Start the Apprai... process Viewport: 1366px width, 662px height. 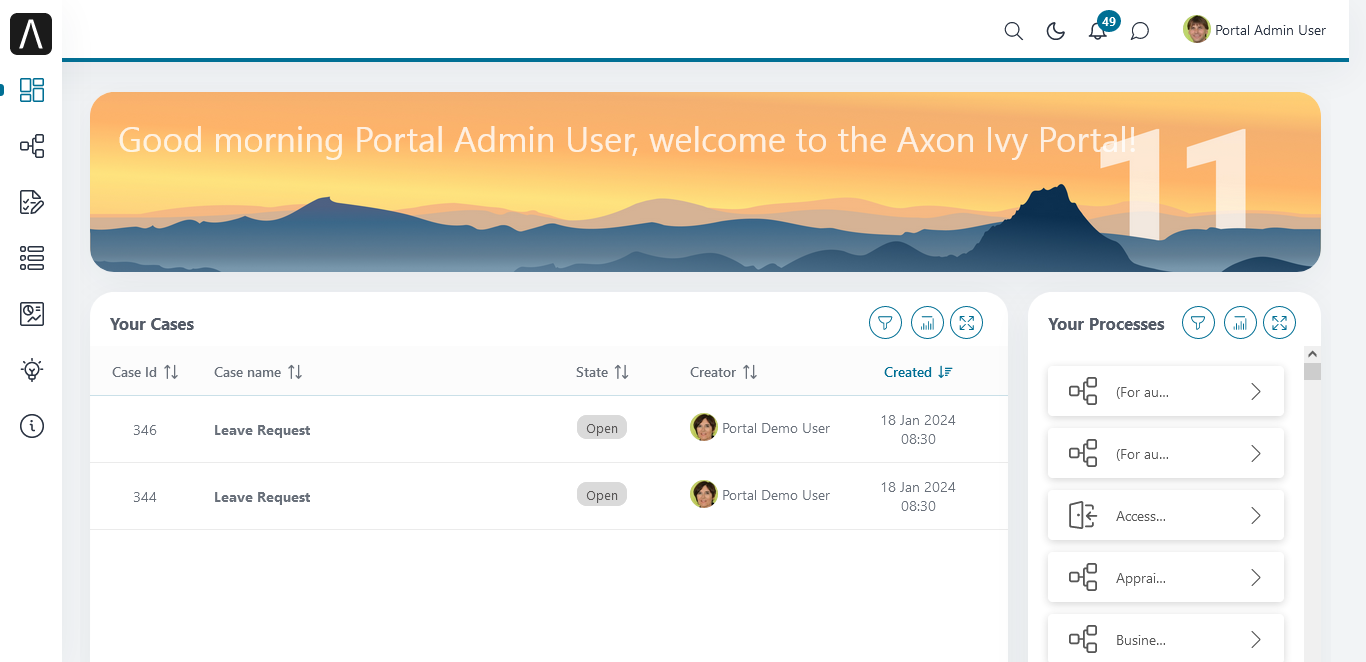point(1166,578)
